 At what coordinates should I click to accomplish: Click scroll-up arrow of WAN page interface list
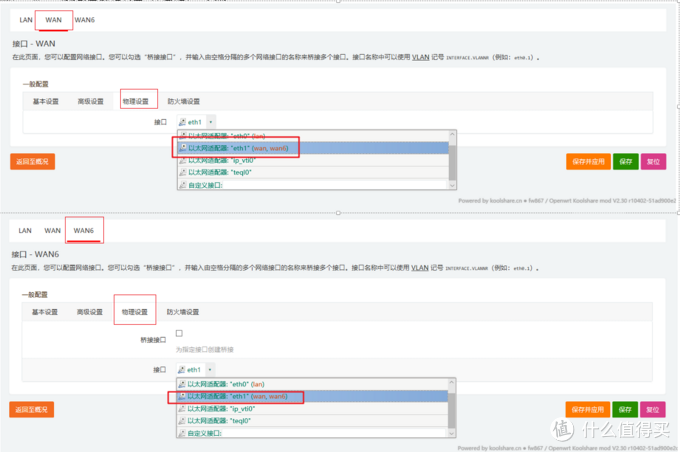coord(452,134)
